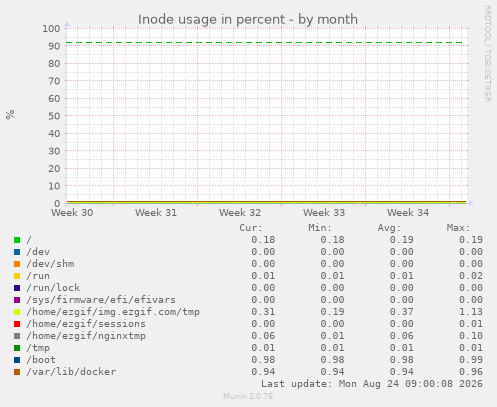Select the /home/ezgif/sessions legend label

click(86, 324)
